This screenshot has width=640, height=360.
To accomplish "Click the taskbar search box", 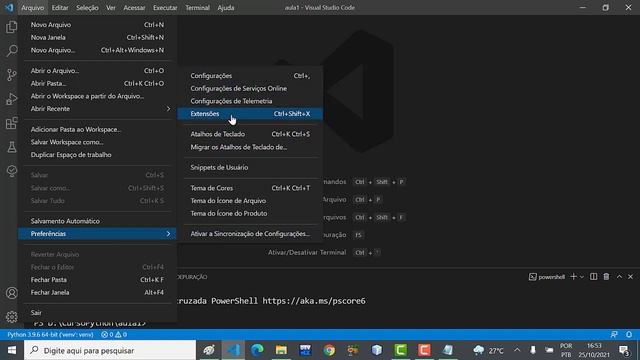I will click(x=110, y=350).
